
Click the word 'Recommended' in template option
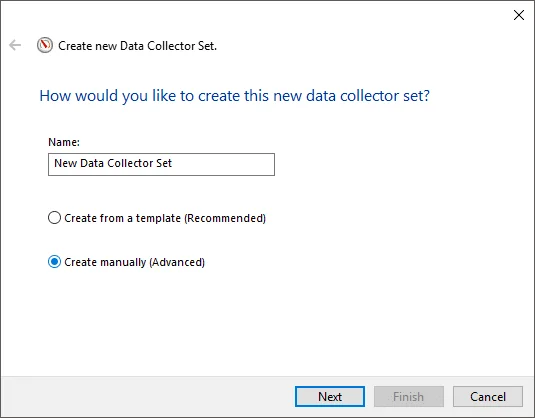(x=225, y=218)
